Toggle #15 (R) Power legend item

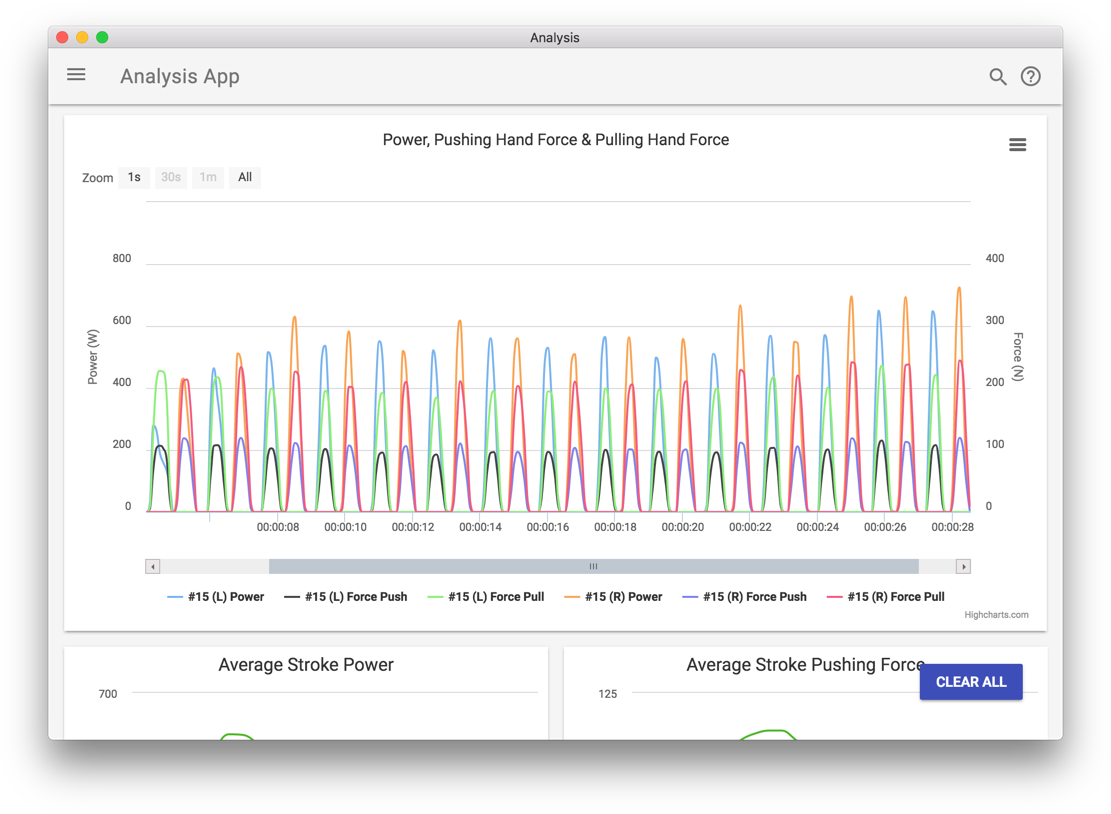click(613, 597)
